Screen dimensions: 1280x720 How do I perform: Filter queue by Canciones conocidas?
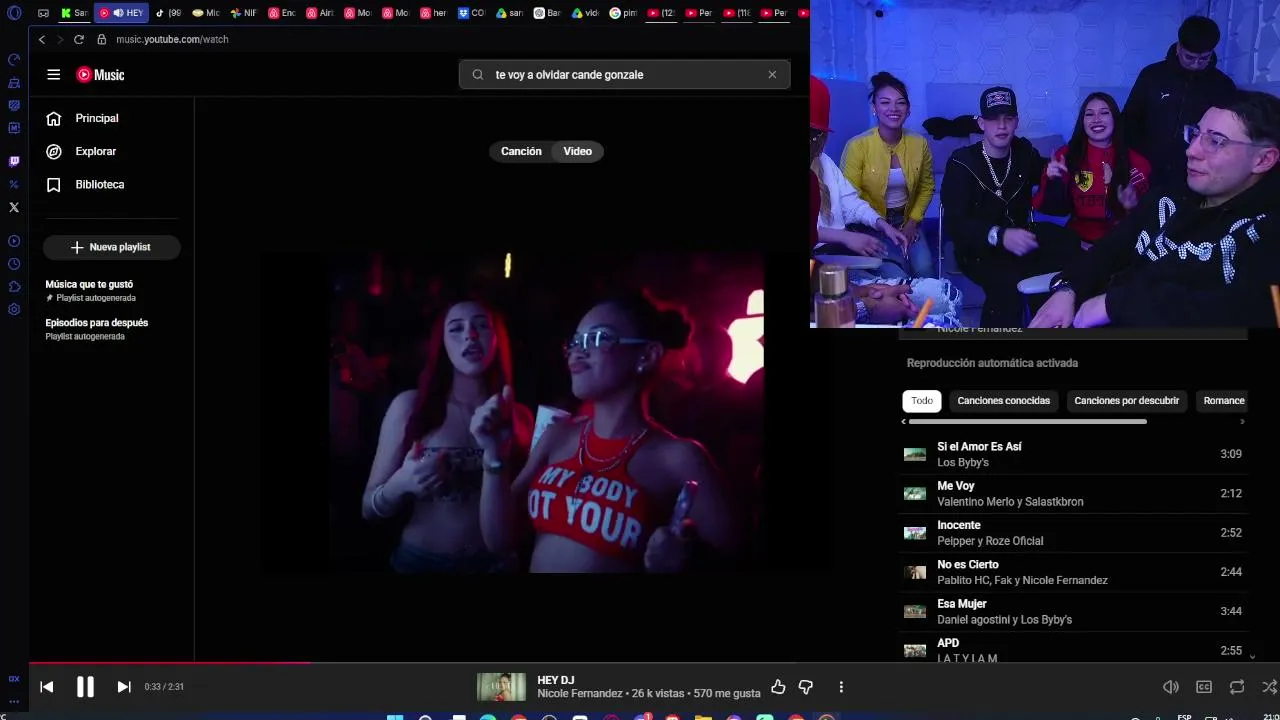1003,401
